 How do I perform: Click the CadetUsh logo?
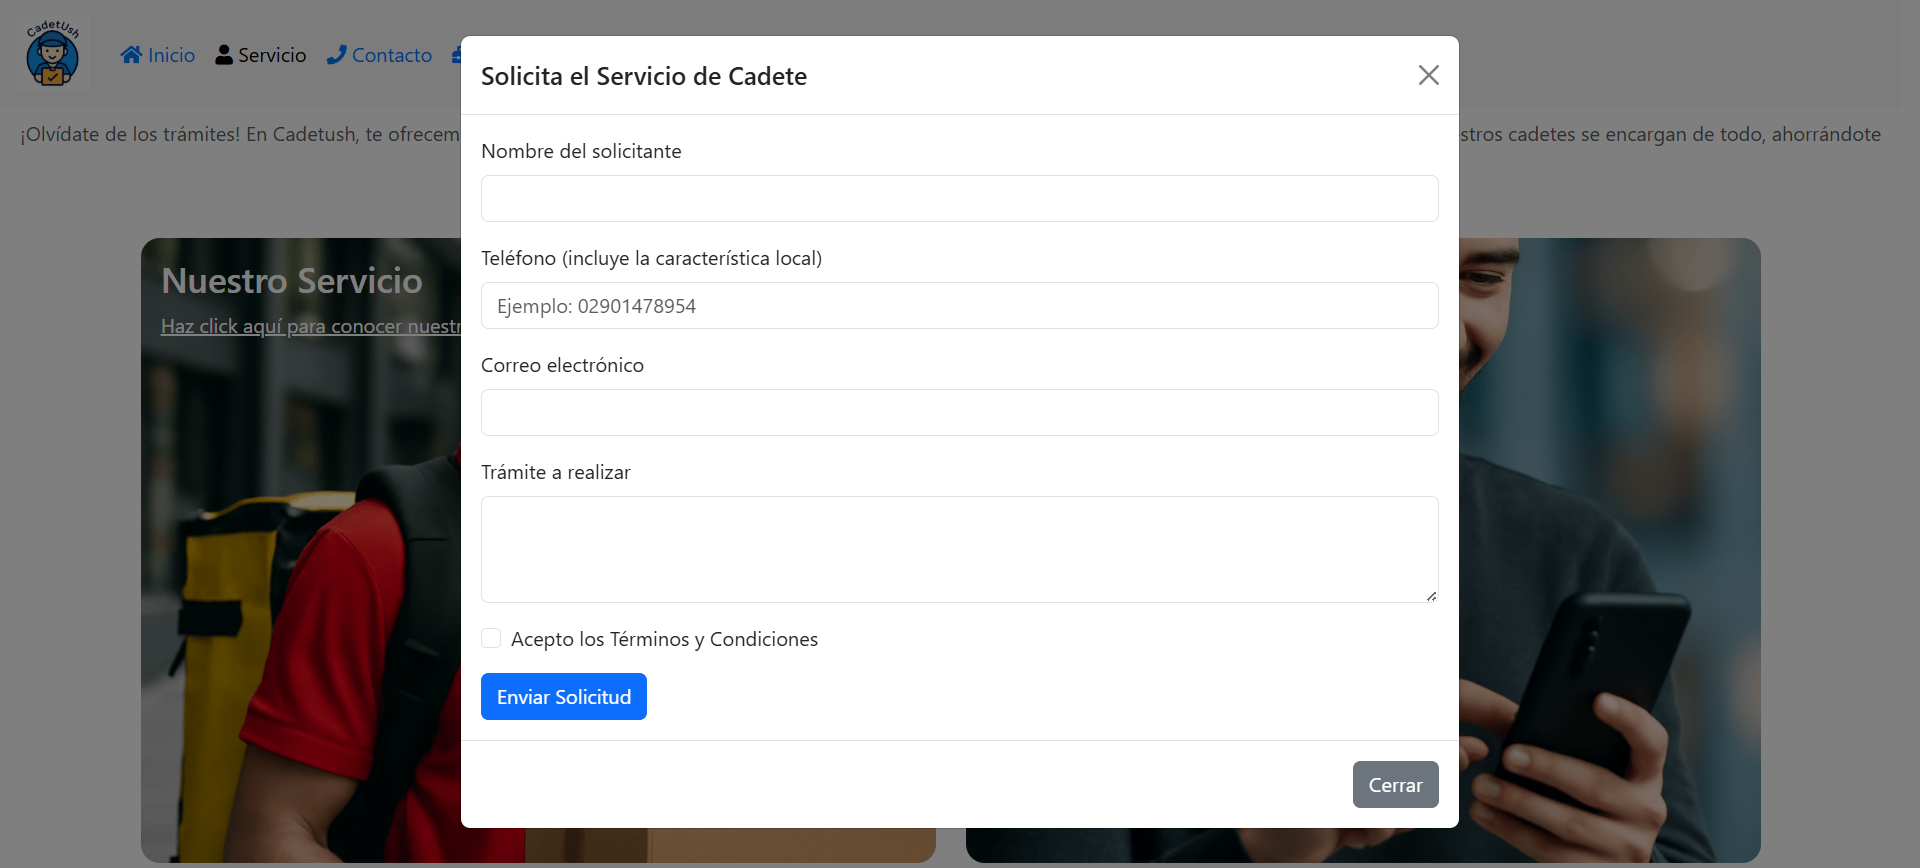point(53,55)
